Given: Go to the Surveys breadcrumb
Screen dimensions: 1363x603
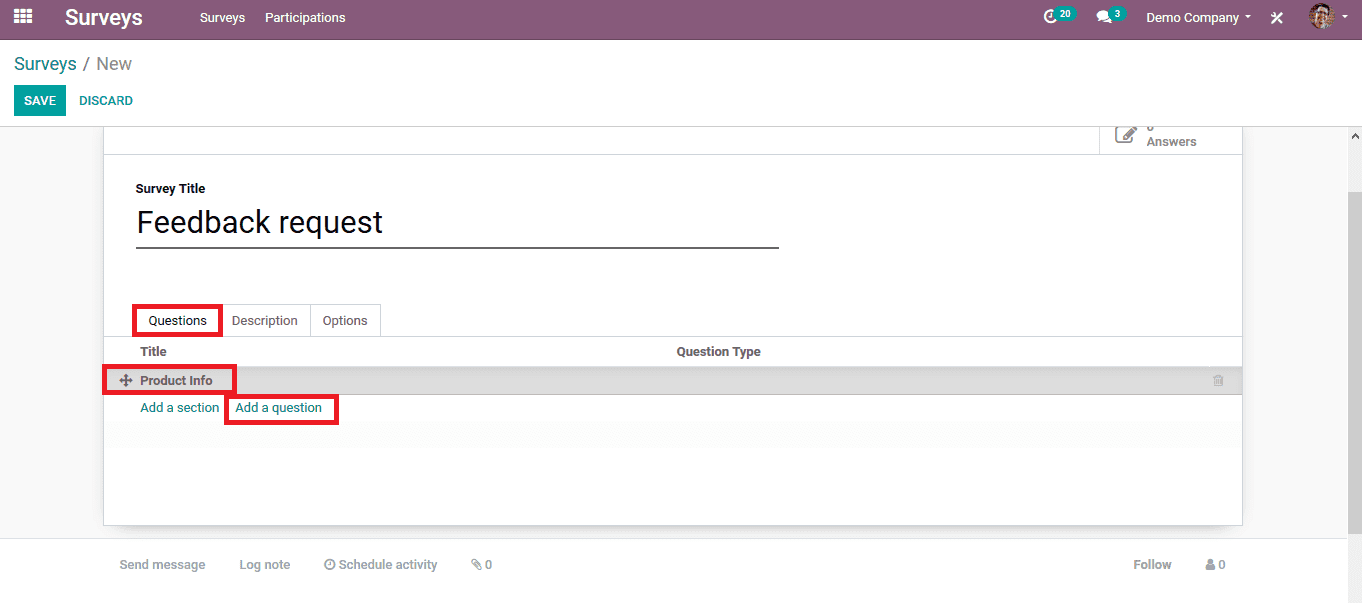Looking at the screenshot, I should tap(45, 64).
